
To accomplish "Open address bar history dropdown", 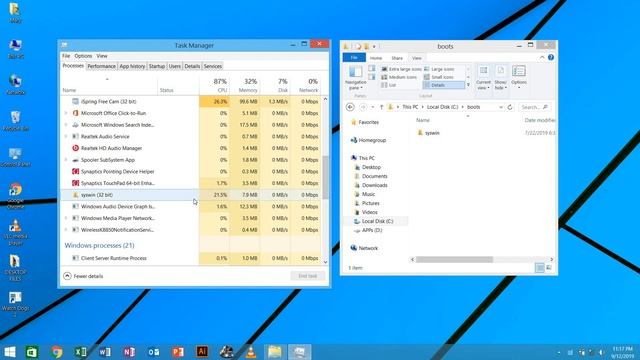I will pyautogui.click(x=501, y=107).
